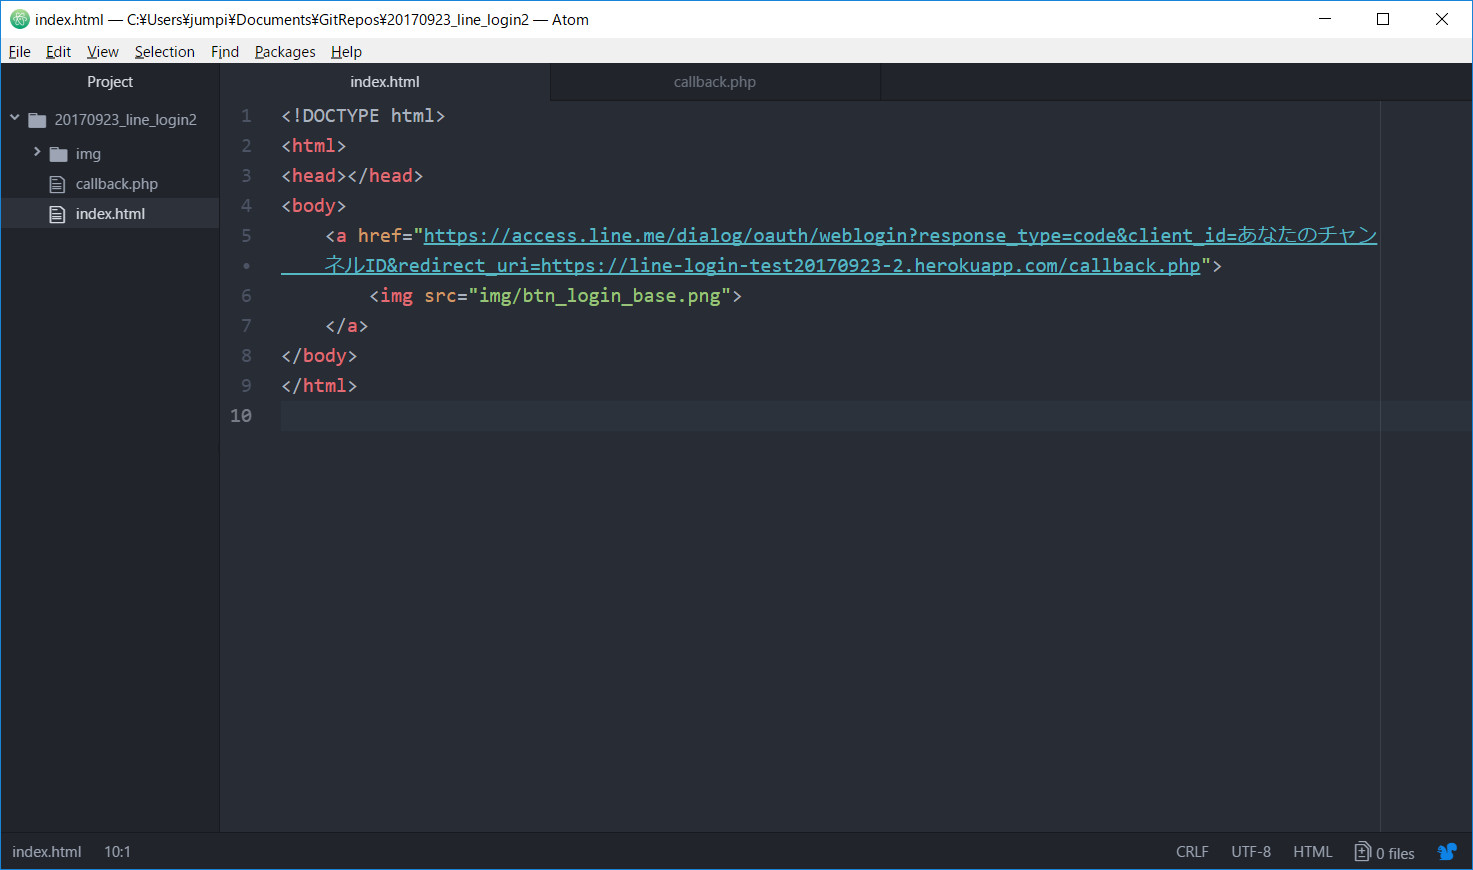Click index.html file name in status bar
1473x870 pixels.
[47, 852]
